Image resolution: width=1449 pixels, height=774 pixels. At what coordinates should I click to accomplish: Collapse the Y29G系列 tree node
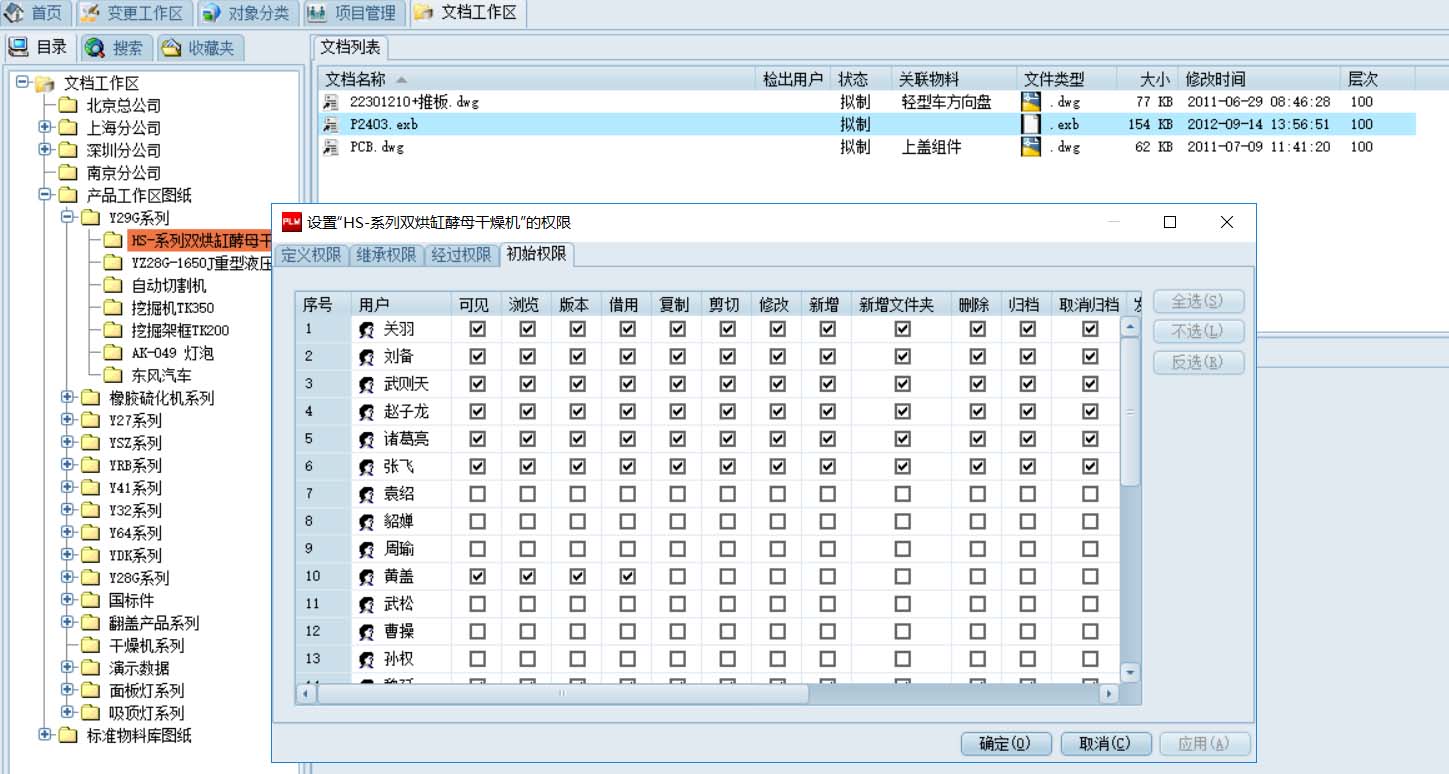coord(67,217)
